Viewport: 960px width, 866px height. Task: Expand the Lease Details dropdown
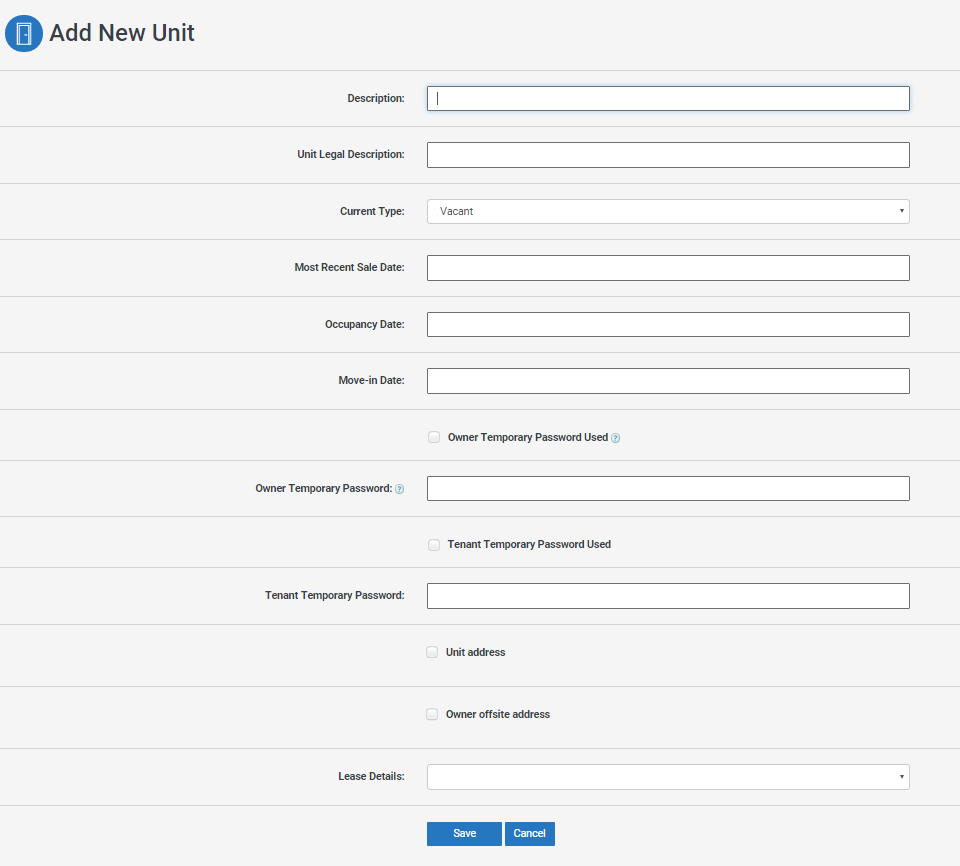(667, 777)
